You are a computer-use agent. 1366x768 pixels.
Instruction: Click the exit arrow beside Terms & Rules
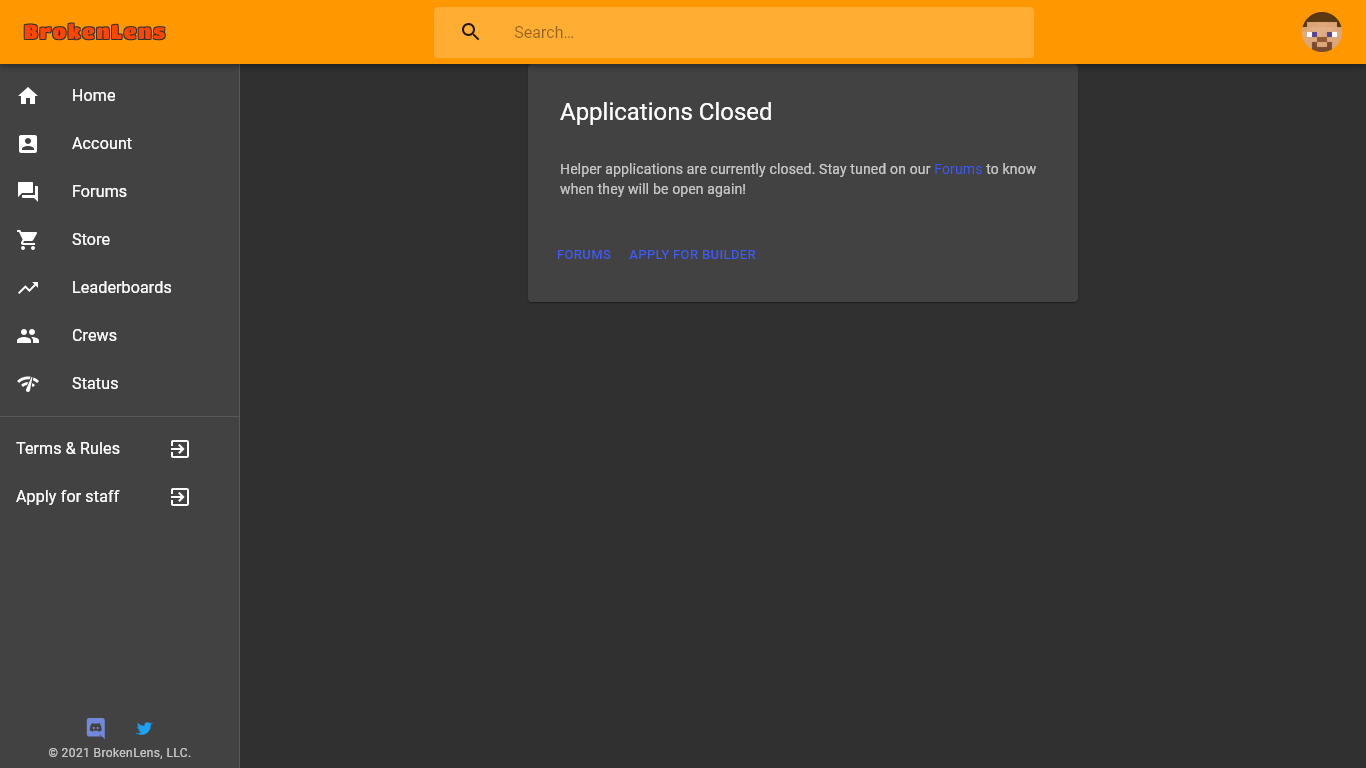(180, 449)
